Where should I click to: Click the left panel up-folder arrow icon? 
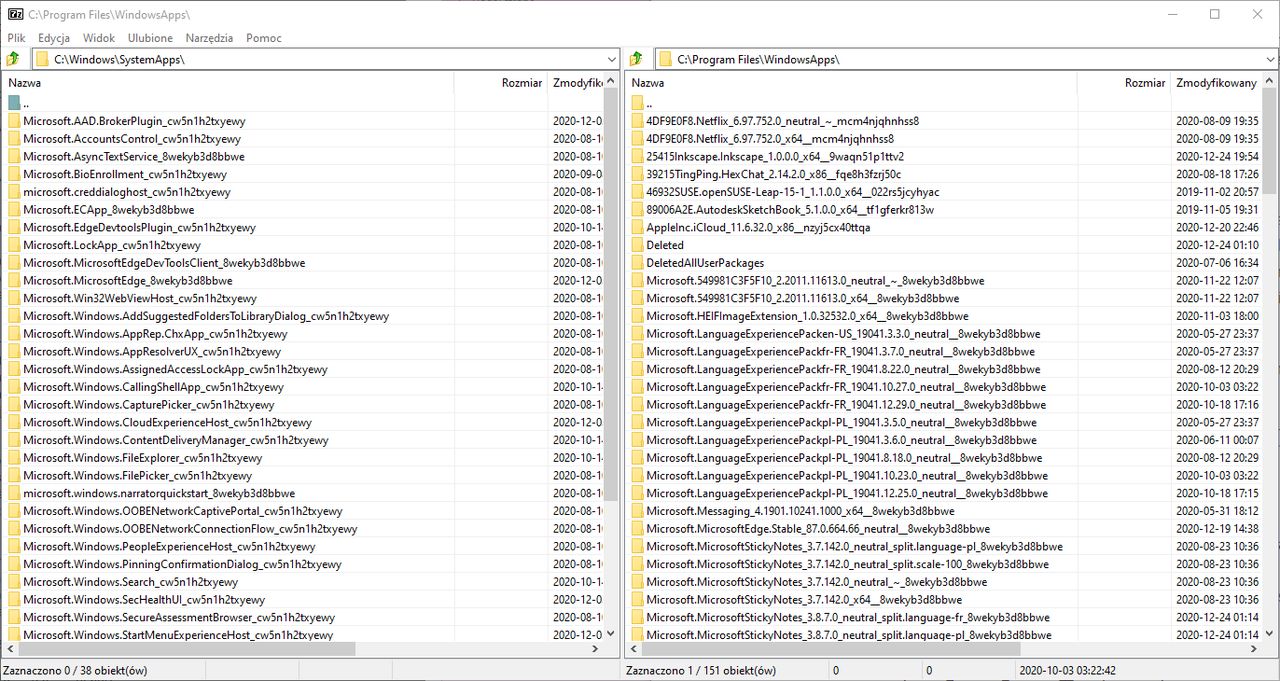click(13, 59)
